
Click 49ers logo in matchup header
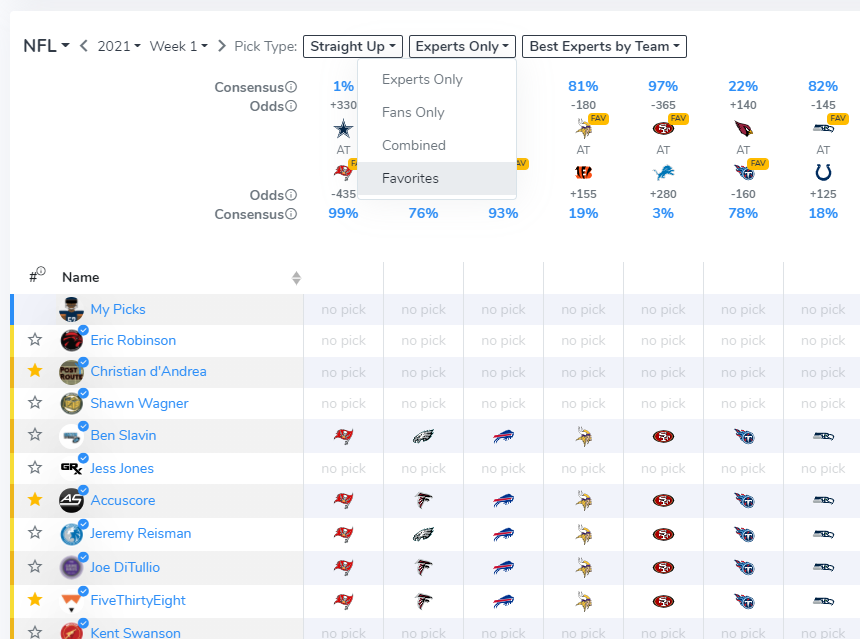click(663, 129)
